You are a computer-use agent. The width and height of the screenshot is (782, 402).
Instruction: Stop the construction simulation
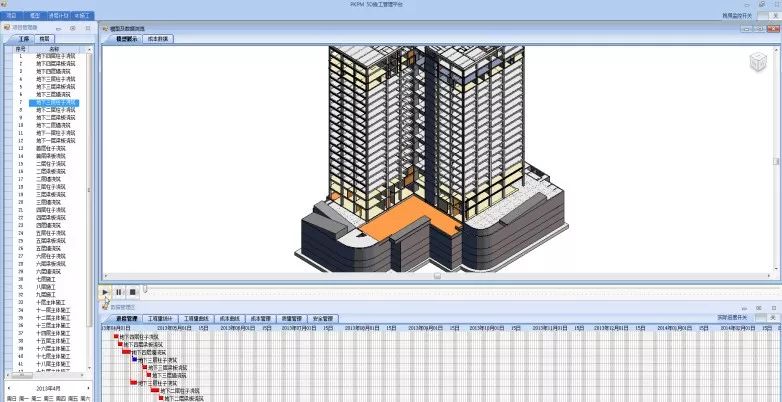(133, 292)
